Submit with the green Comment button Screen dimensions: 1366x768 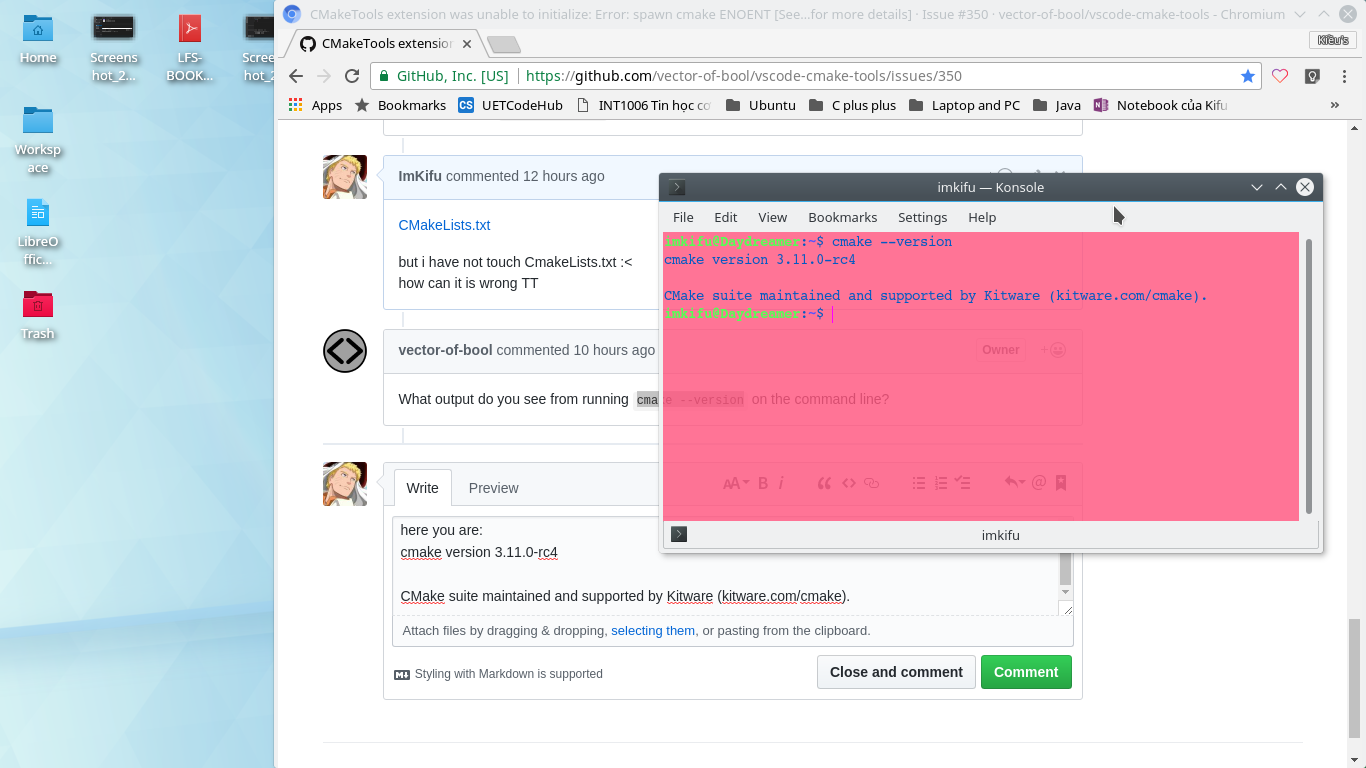pyautogui.click(x=1026, y=671)
